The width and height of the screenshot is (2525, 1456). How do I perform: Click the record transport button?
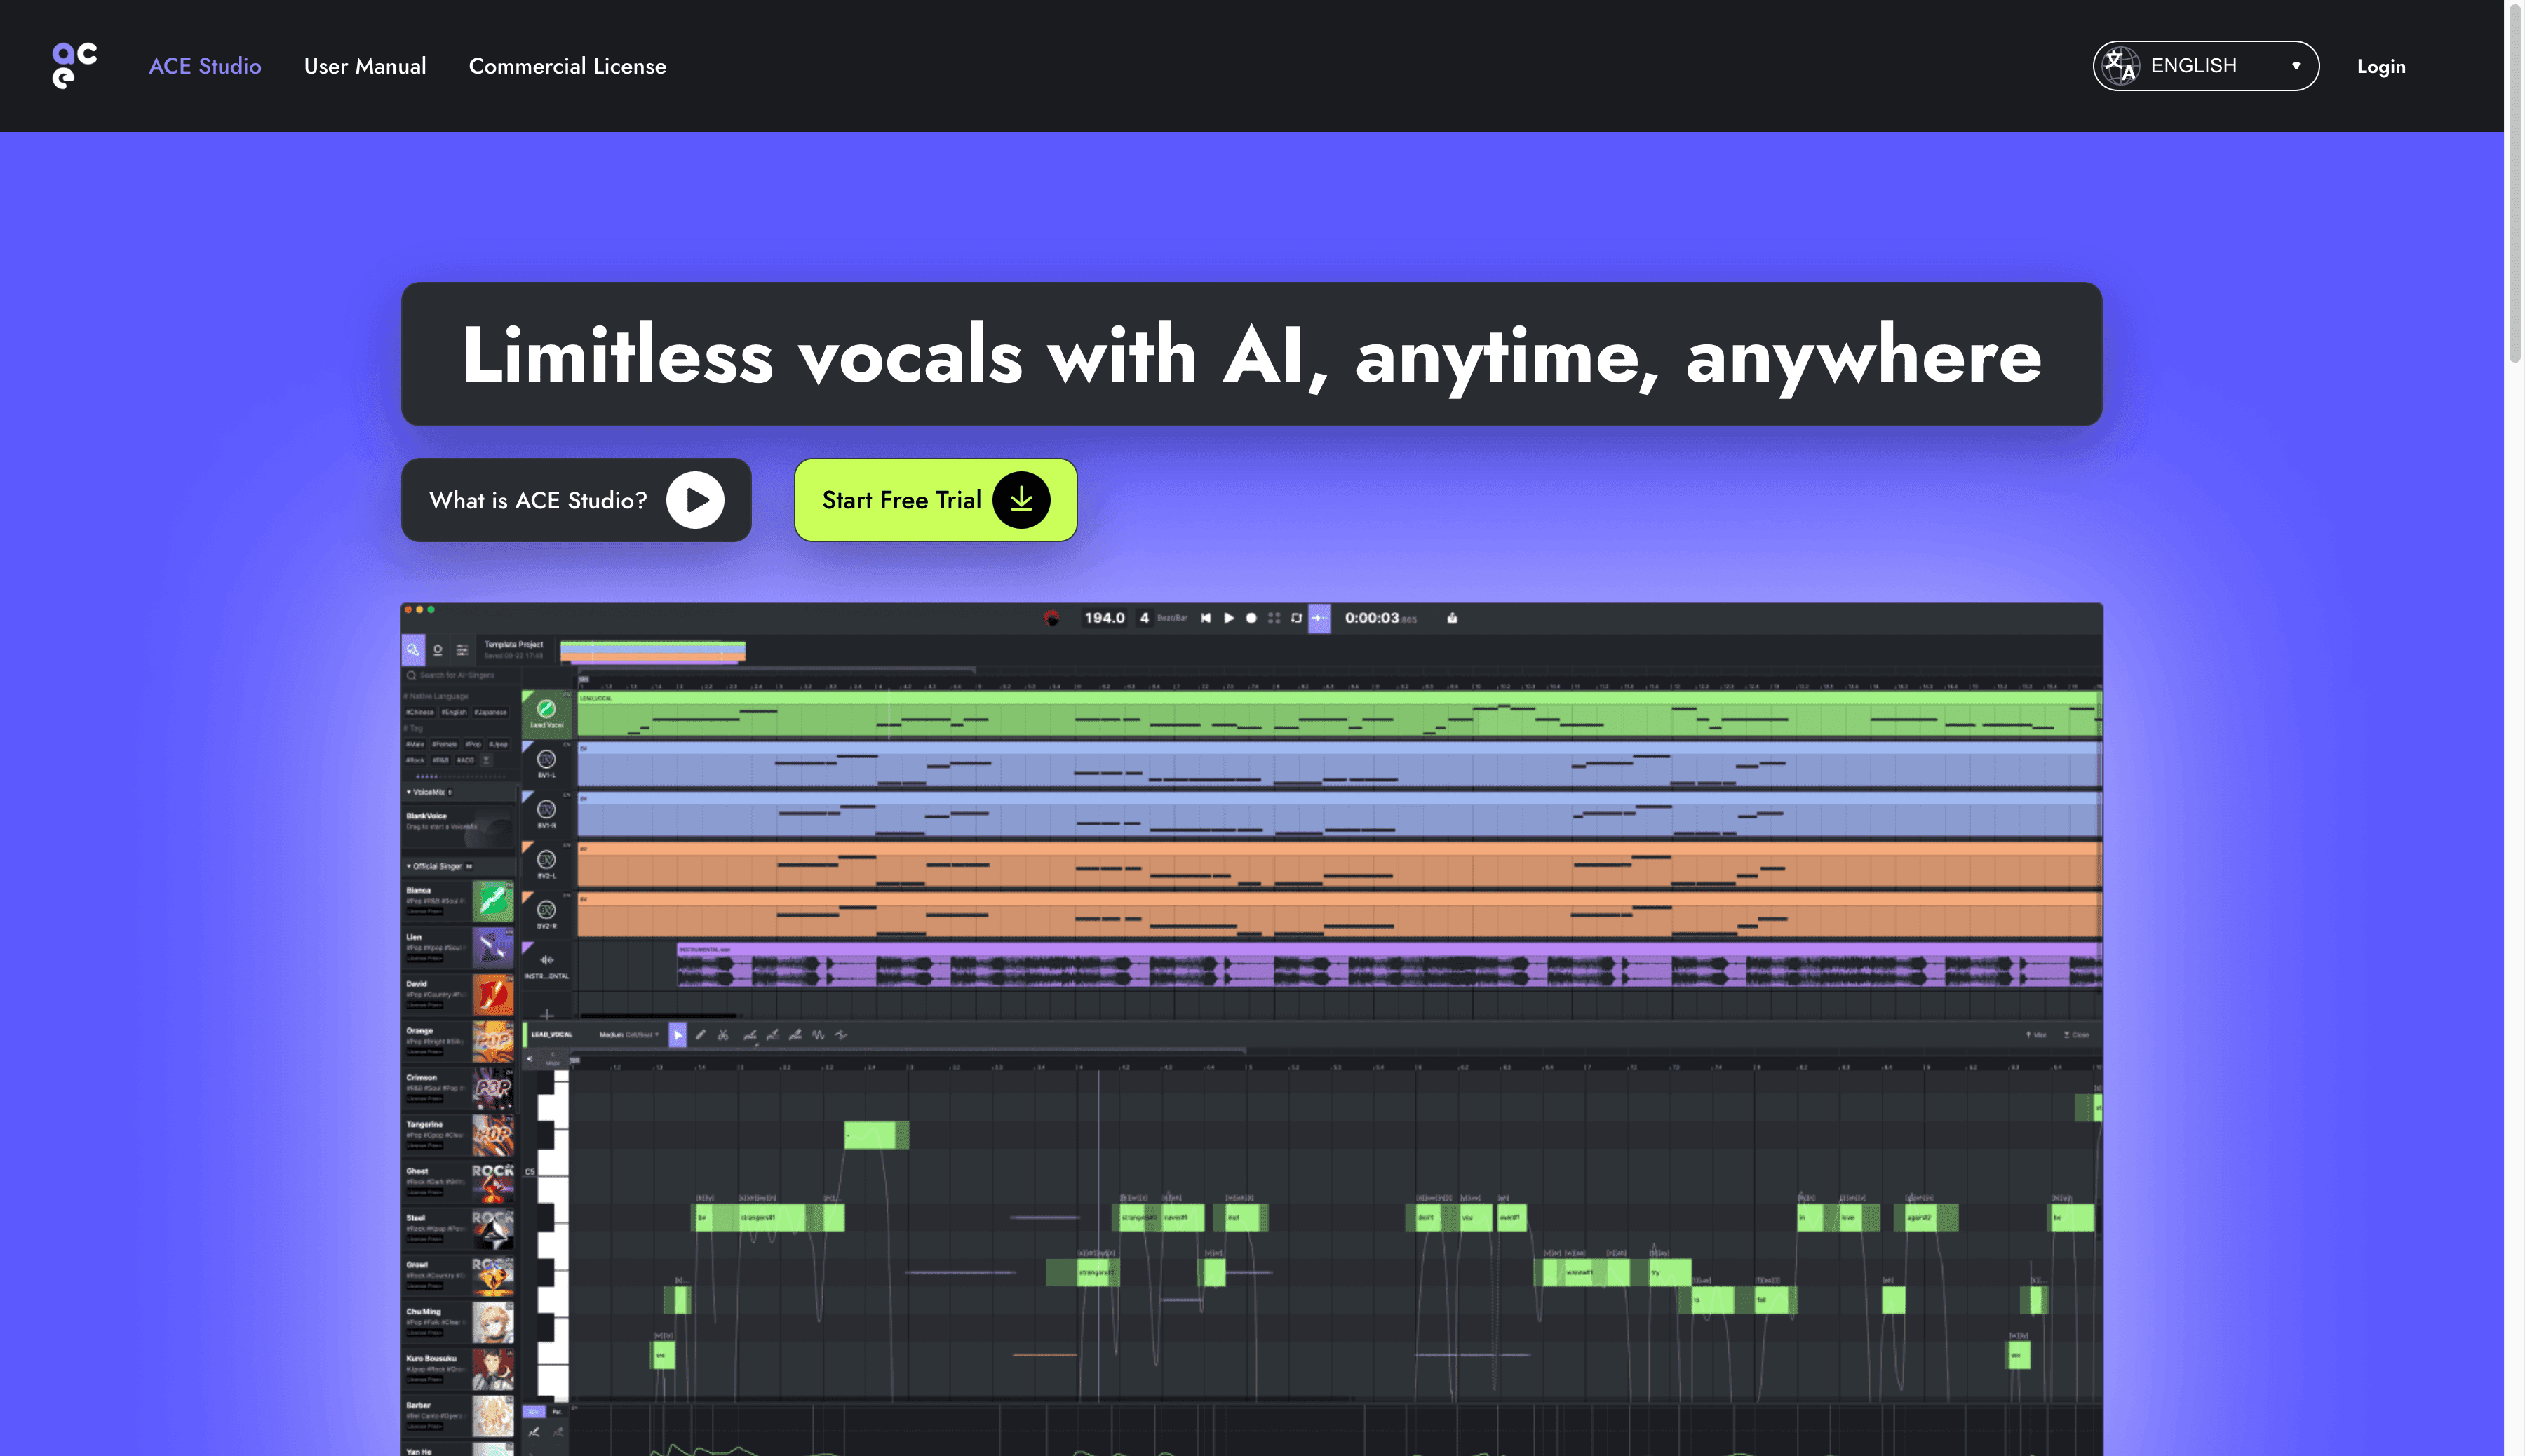tap(1251, 618)
